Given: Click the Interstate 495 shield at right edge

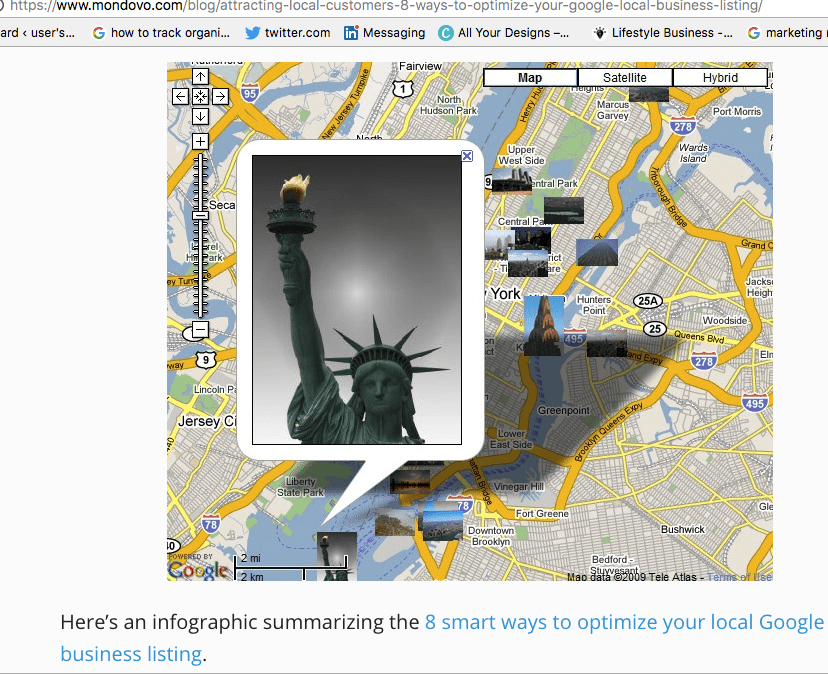Looking at the screenshot, I should pyautogui.click(x=755, y=403).
